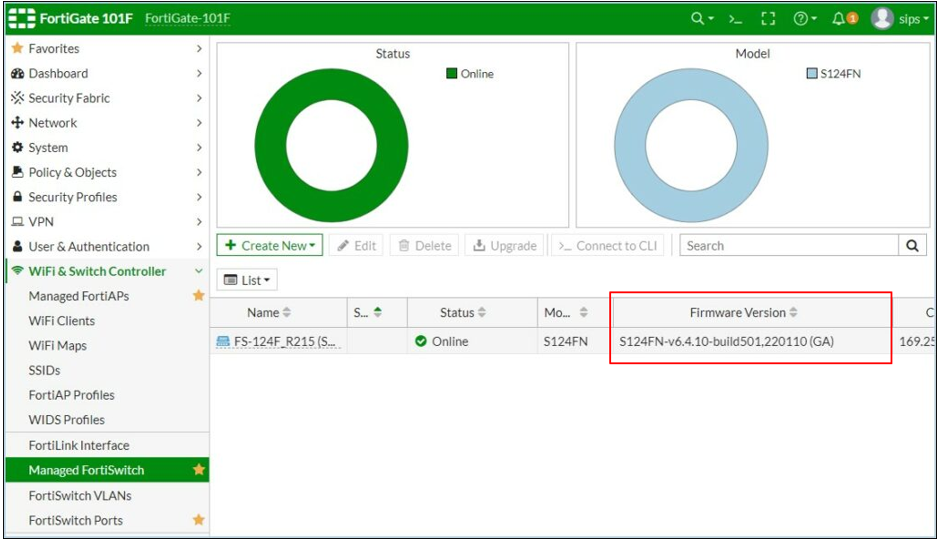Click the S124FN model cell in row

[565, 342]
